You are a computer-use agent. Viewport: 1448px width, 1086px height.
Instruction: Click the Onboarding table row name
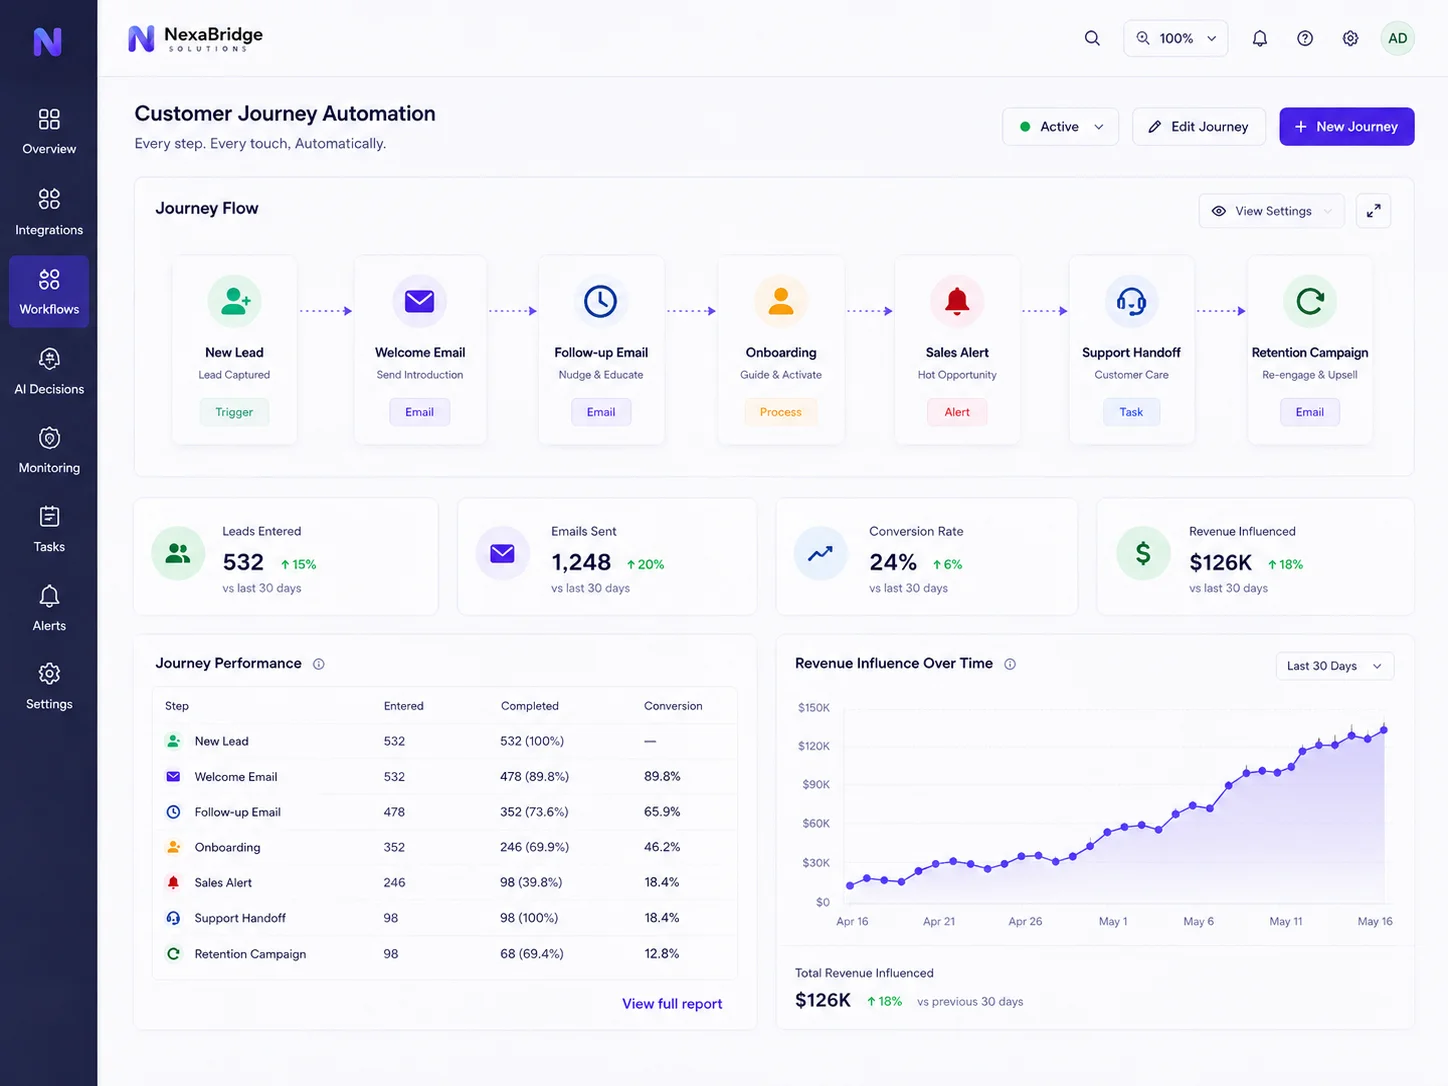click(x=228, y=848)
